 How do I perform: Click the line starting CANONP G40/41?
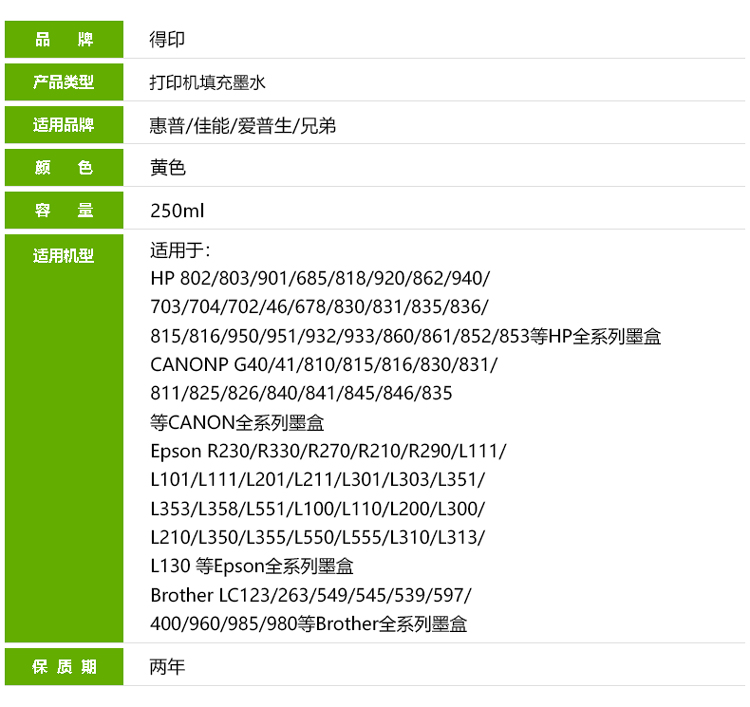tap(324, 365)
